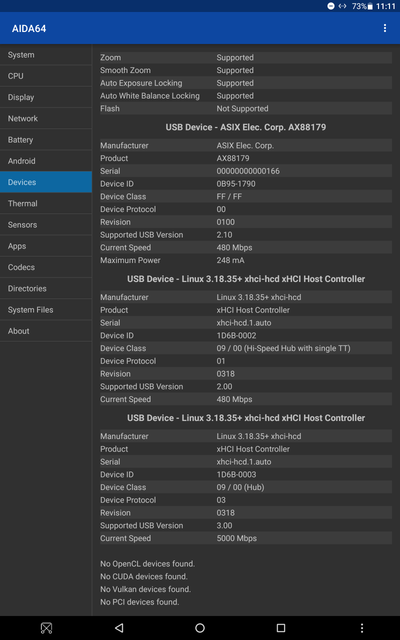This screenshot has height=640, width=400.
Task: Tap the Flash Not Supported row
Action: tap(246, 109)
